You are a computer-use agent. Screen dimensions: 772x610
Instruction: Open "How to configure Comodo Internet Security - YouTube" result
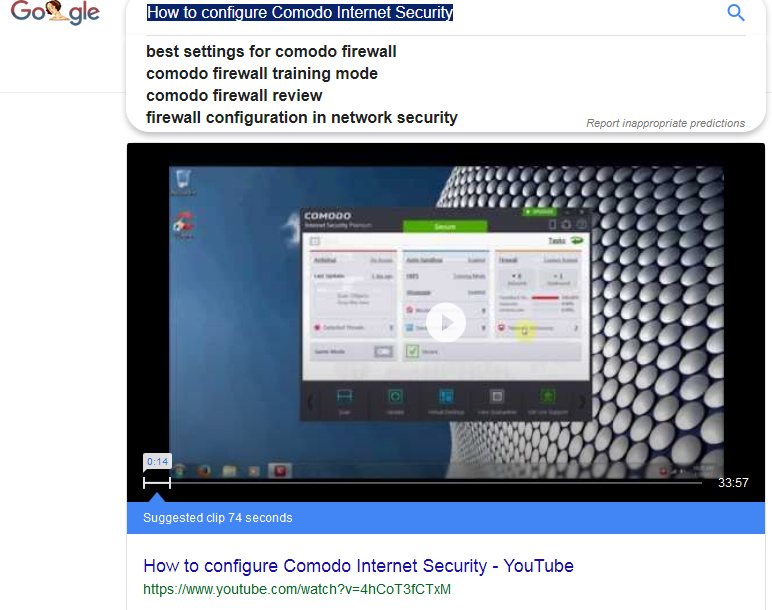pyautogui.click(x=358, y=566)
